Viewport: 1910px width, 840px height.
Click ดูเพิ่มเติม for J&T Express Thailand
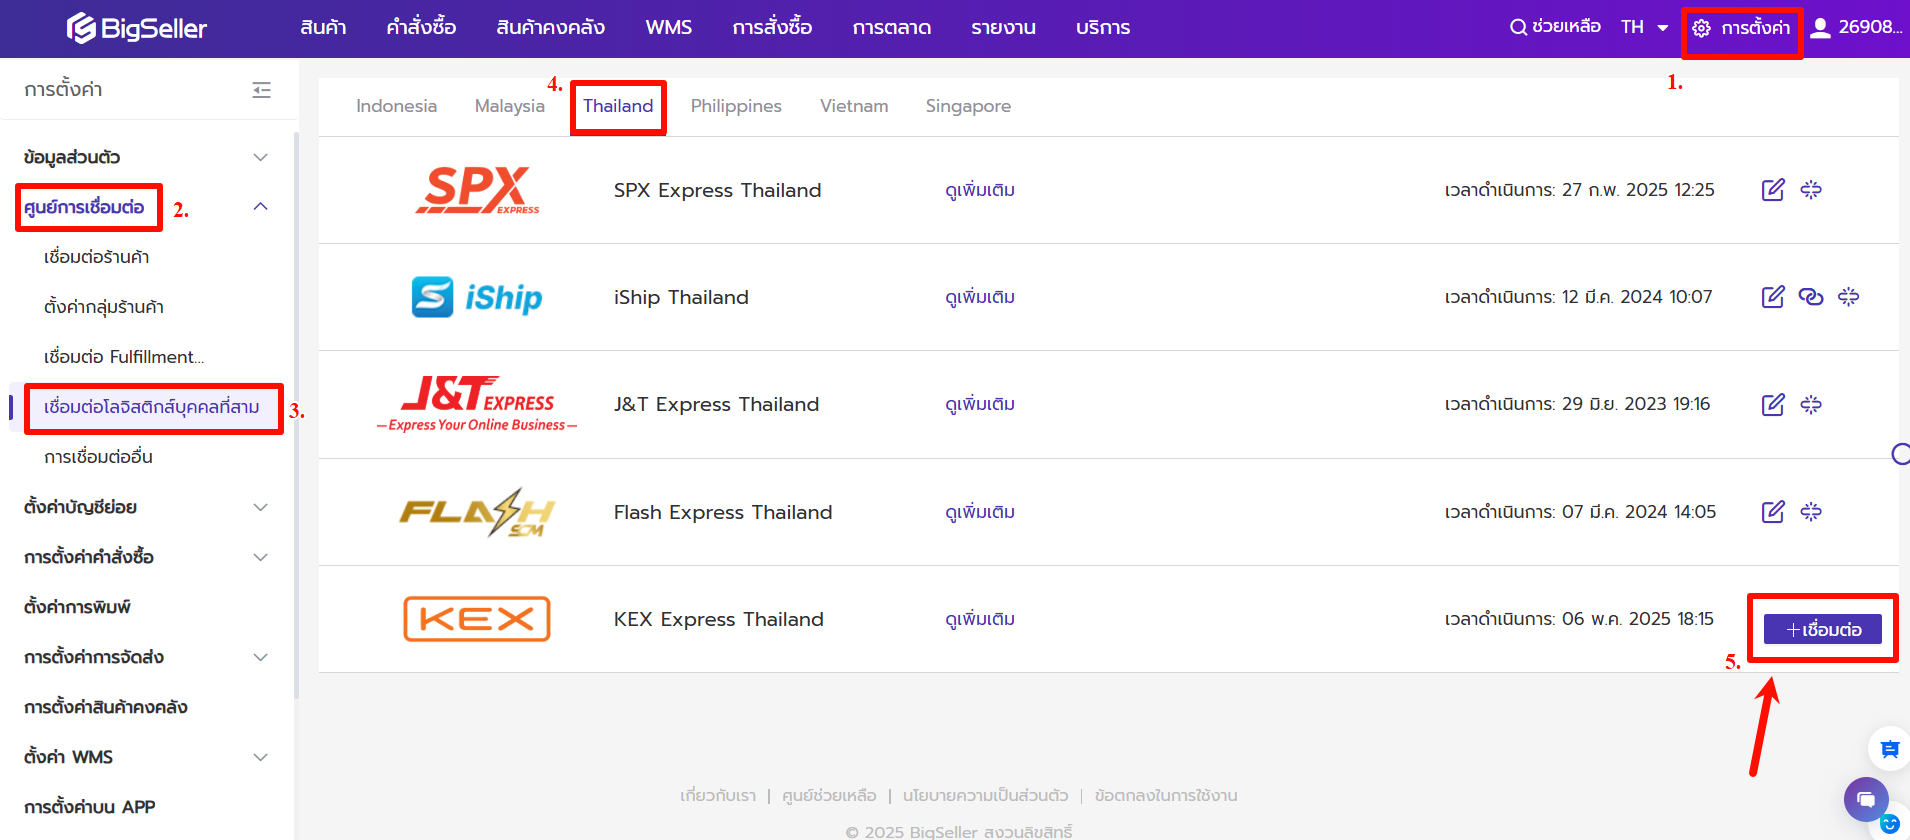(x=980, y=404)
